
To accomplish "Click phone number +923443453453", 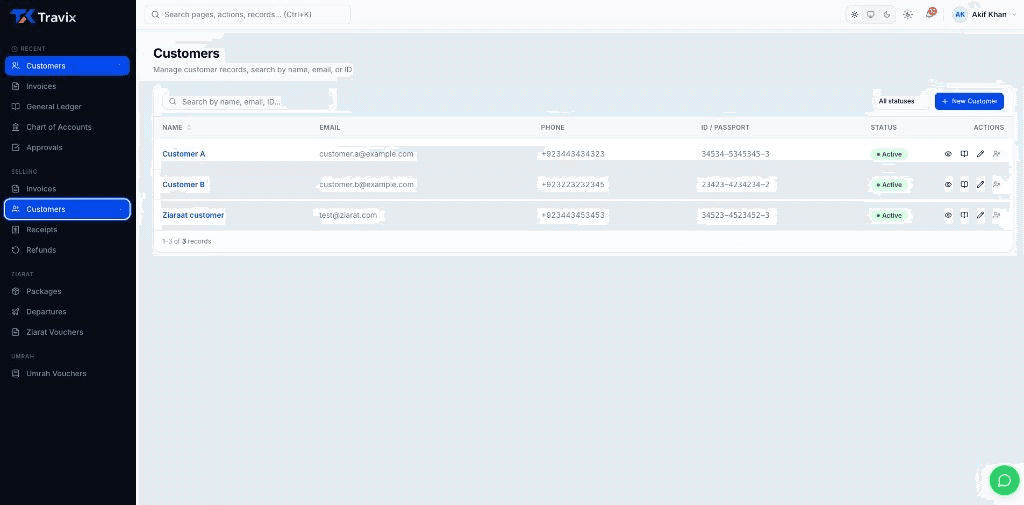I will tap(573, 215).
